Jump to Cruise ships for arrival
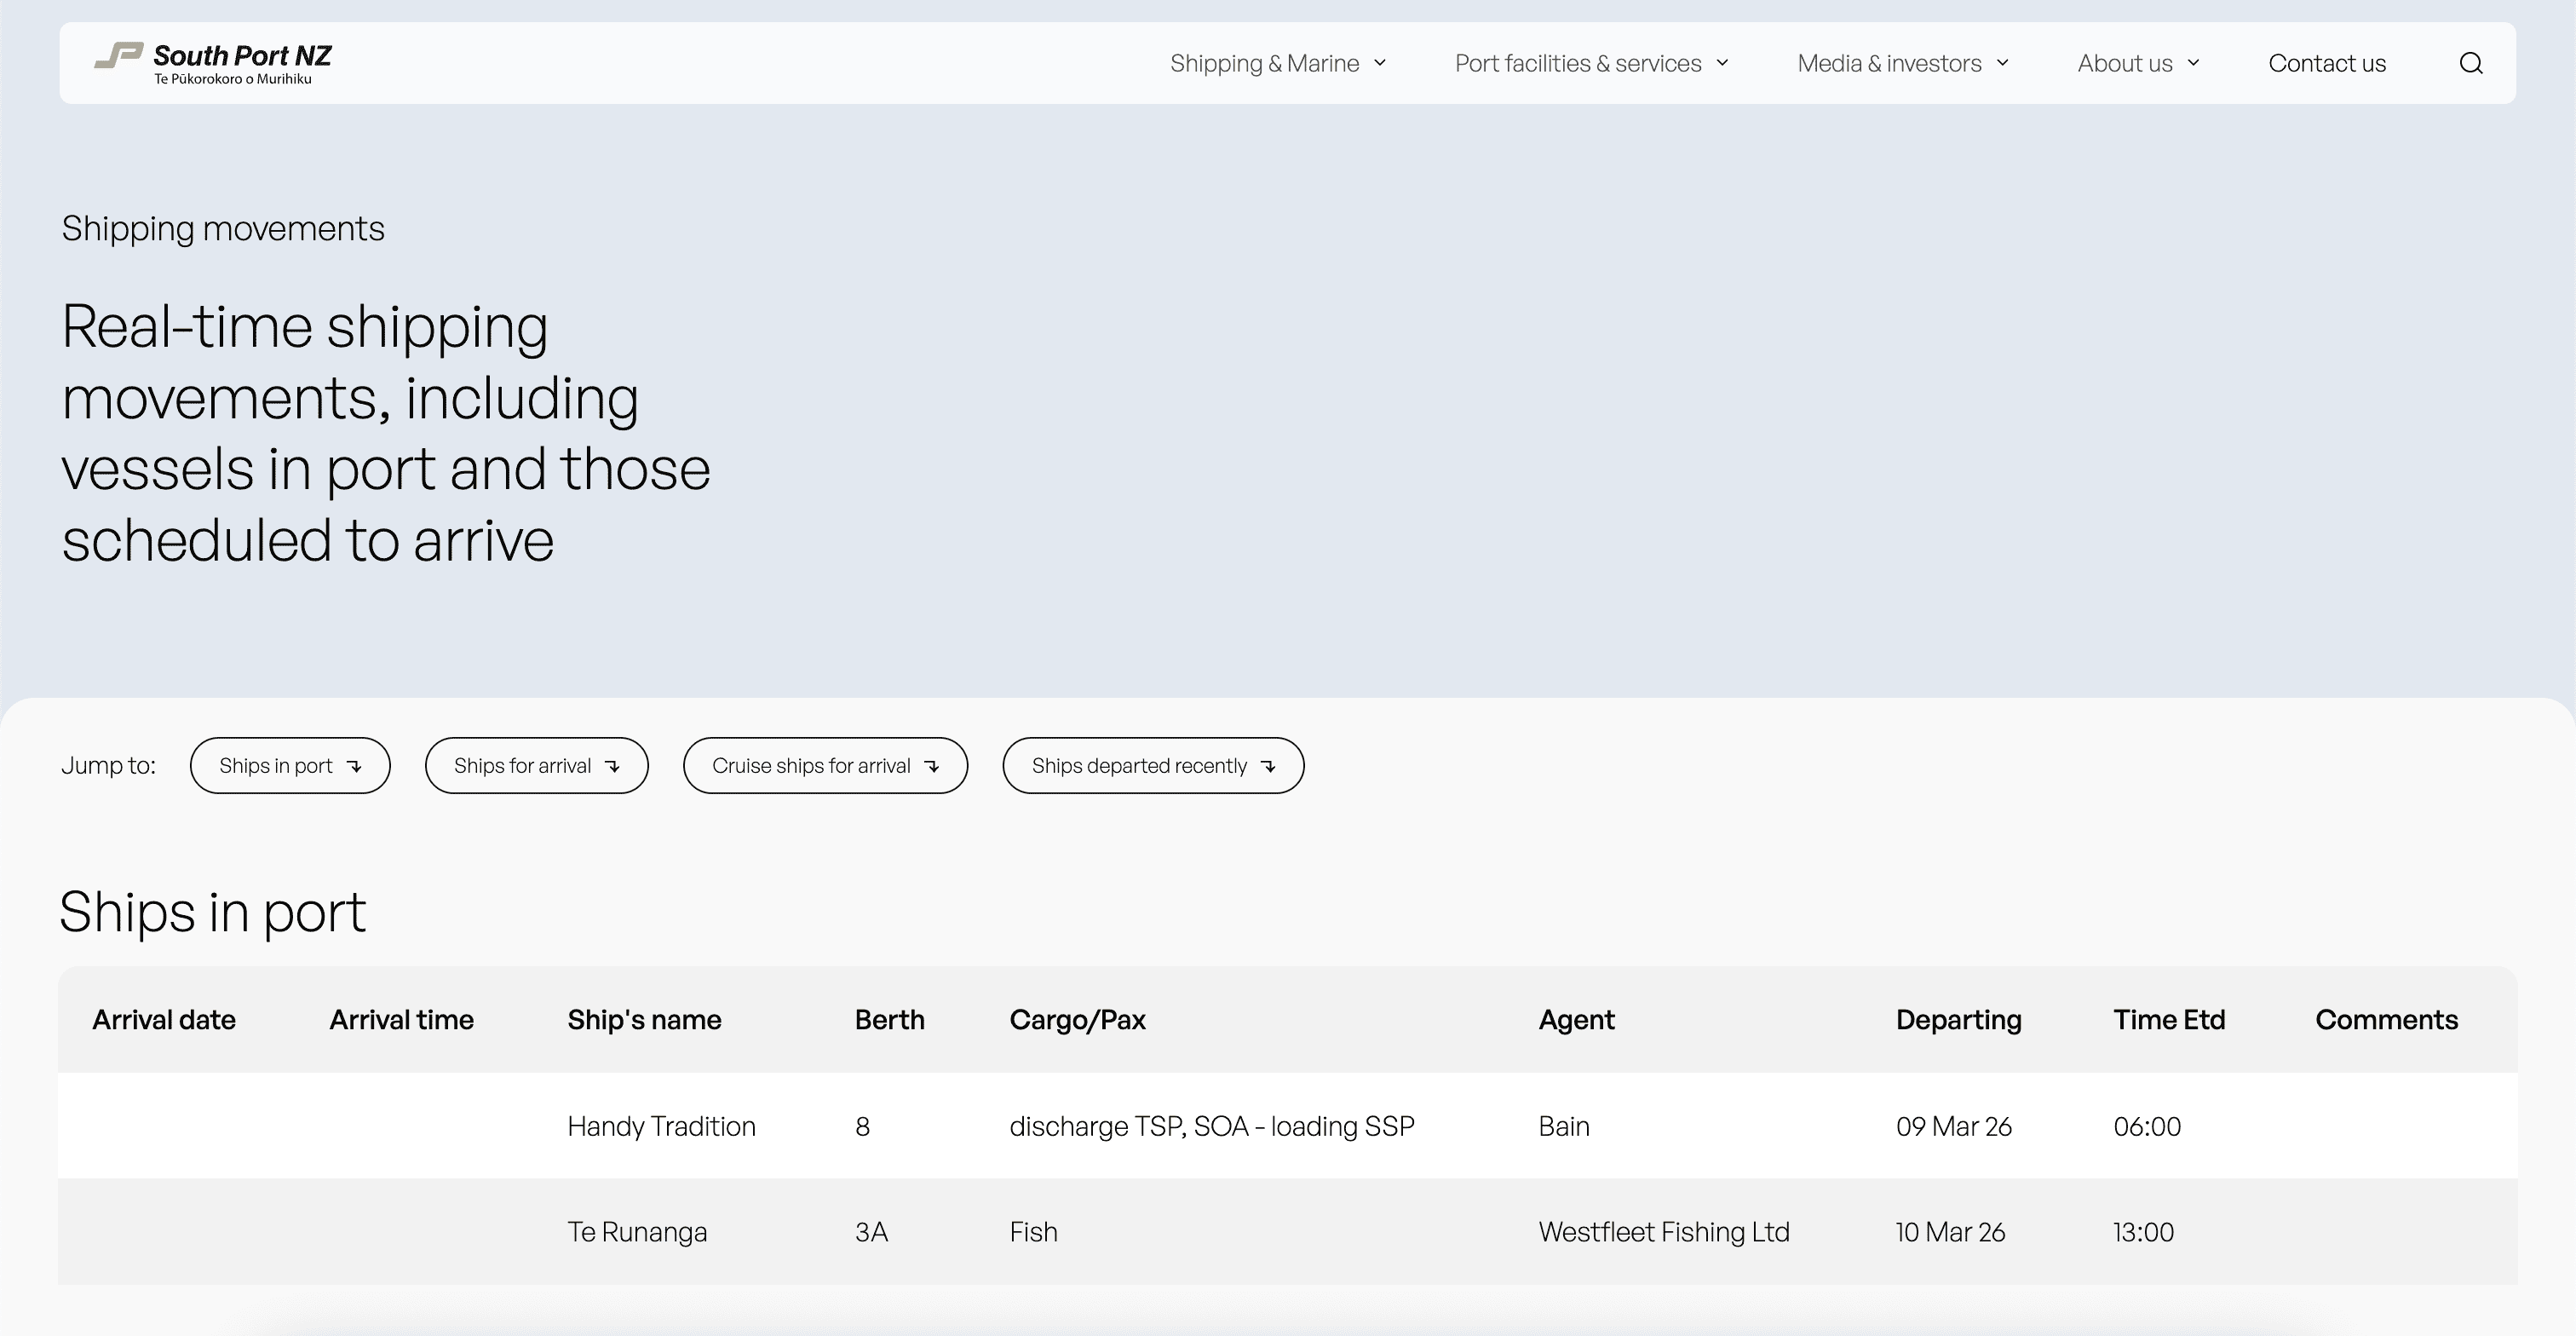The width and height of the screenshot is (2576, 1336). coord(811,766)
